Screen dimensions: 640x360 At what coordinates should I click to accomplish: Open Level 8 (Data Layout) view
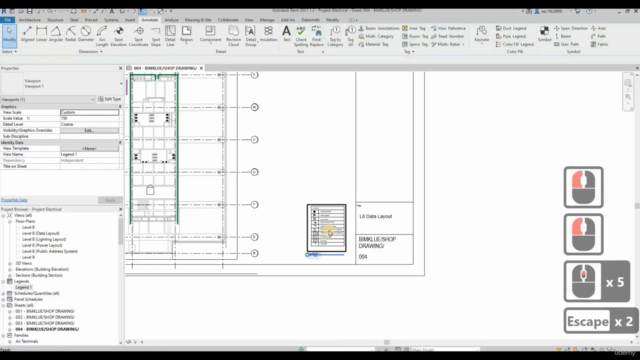pos(40,233)
